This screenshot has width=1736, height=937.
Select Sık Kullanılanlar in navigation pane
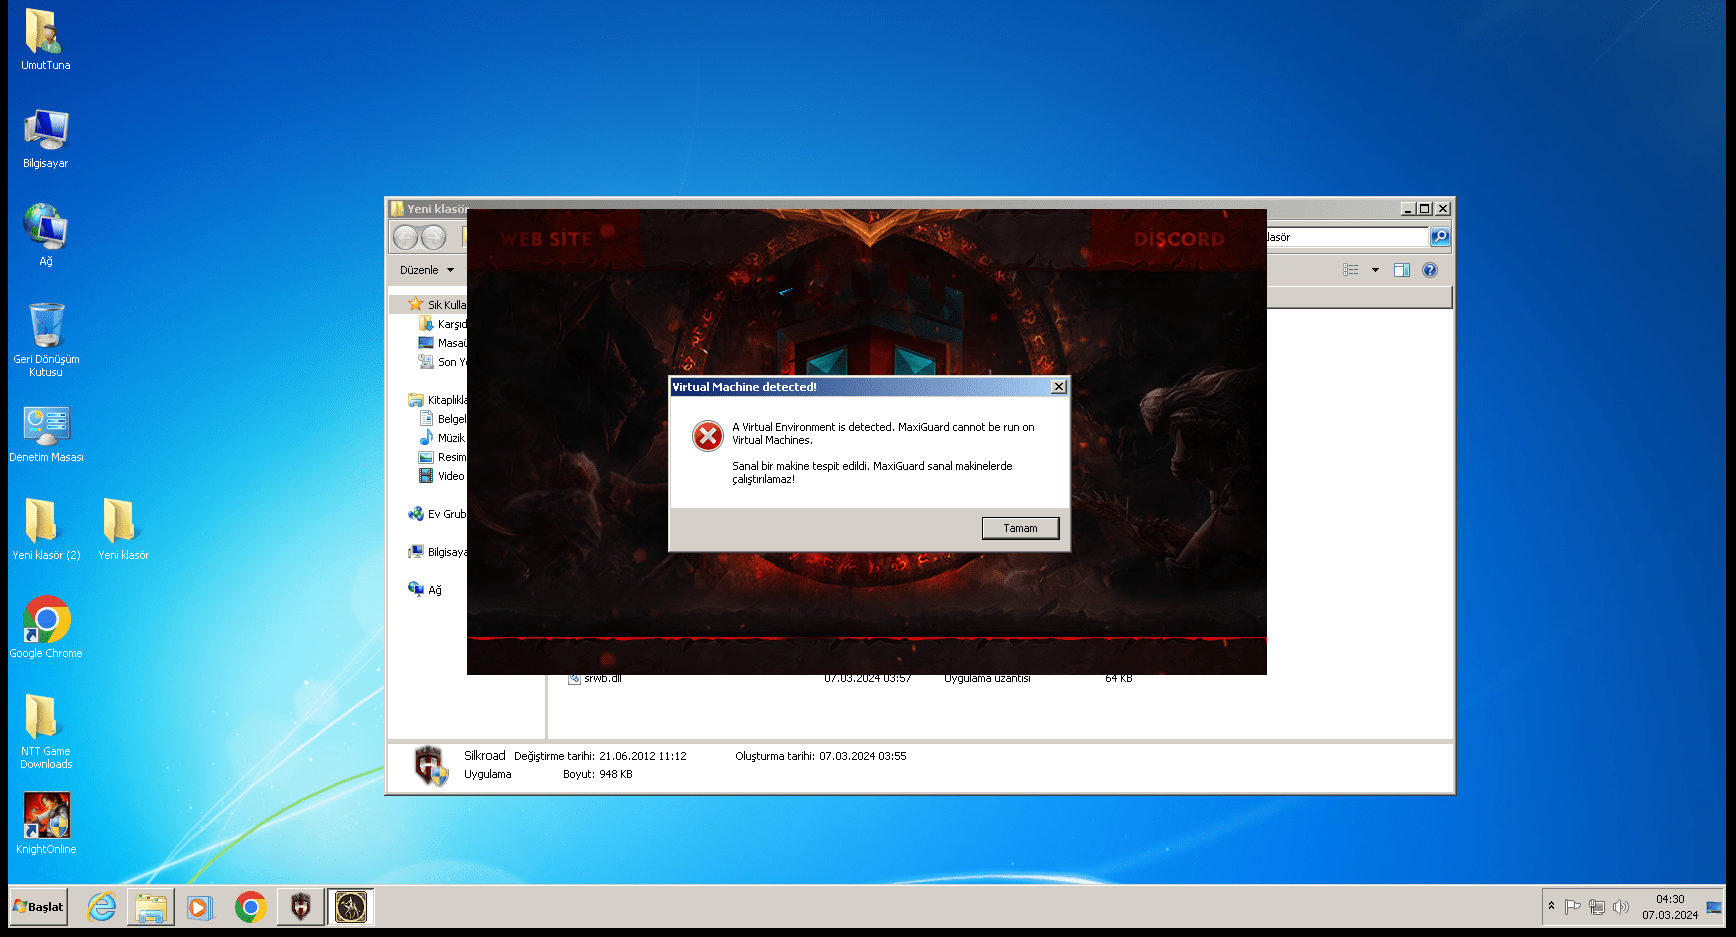click(437, 305)
